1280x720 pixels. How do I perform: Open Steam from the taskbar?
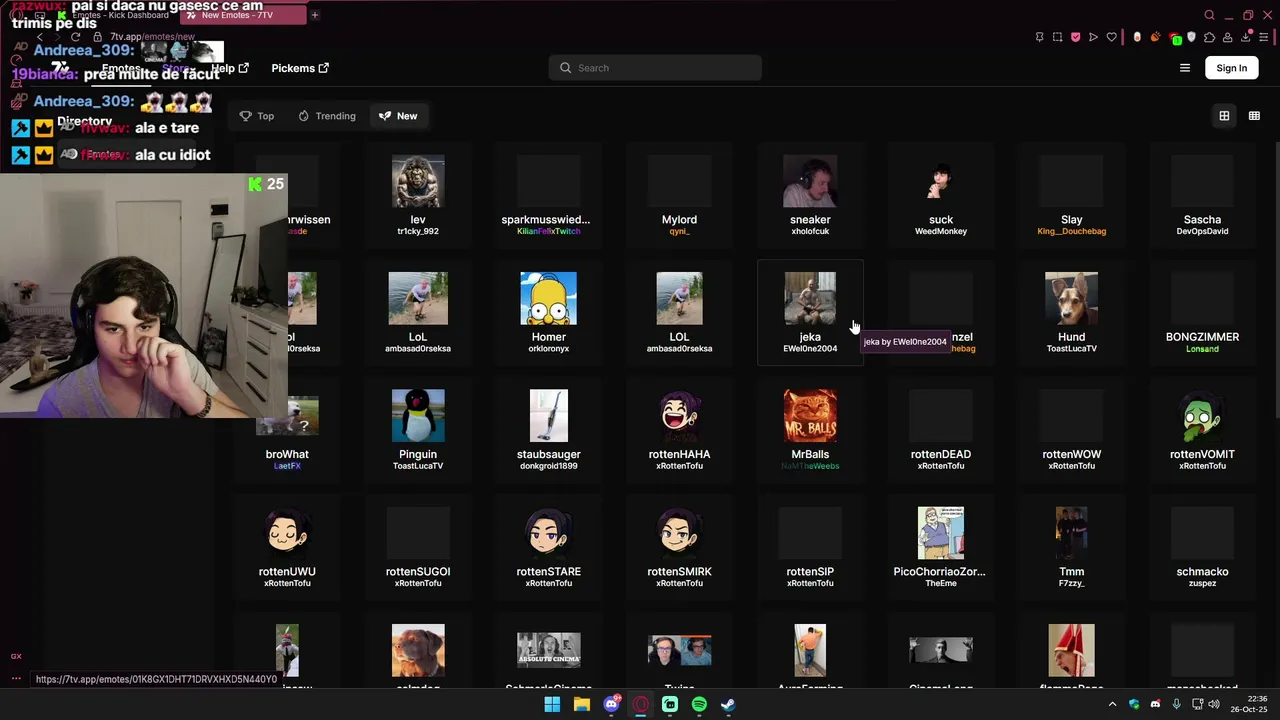coord(728,704)
